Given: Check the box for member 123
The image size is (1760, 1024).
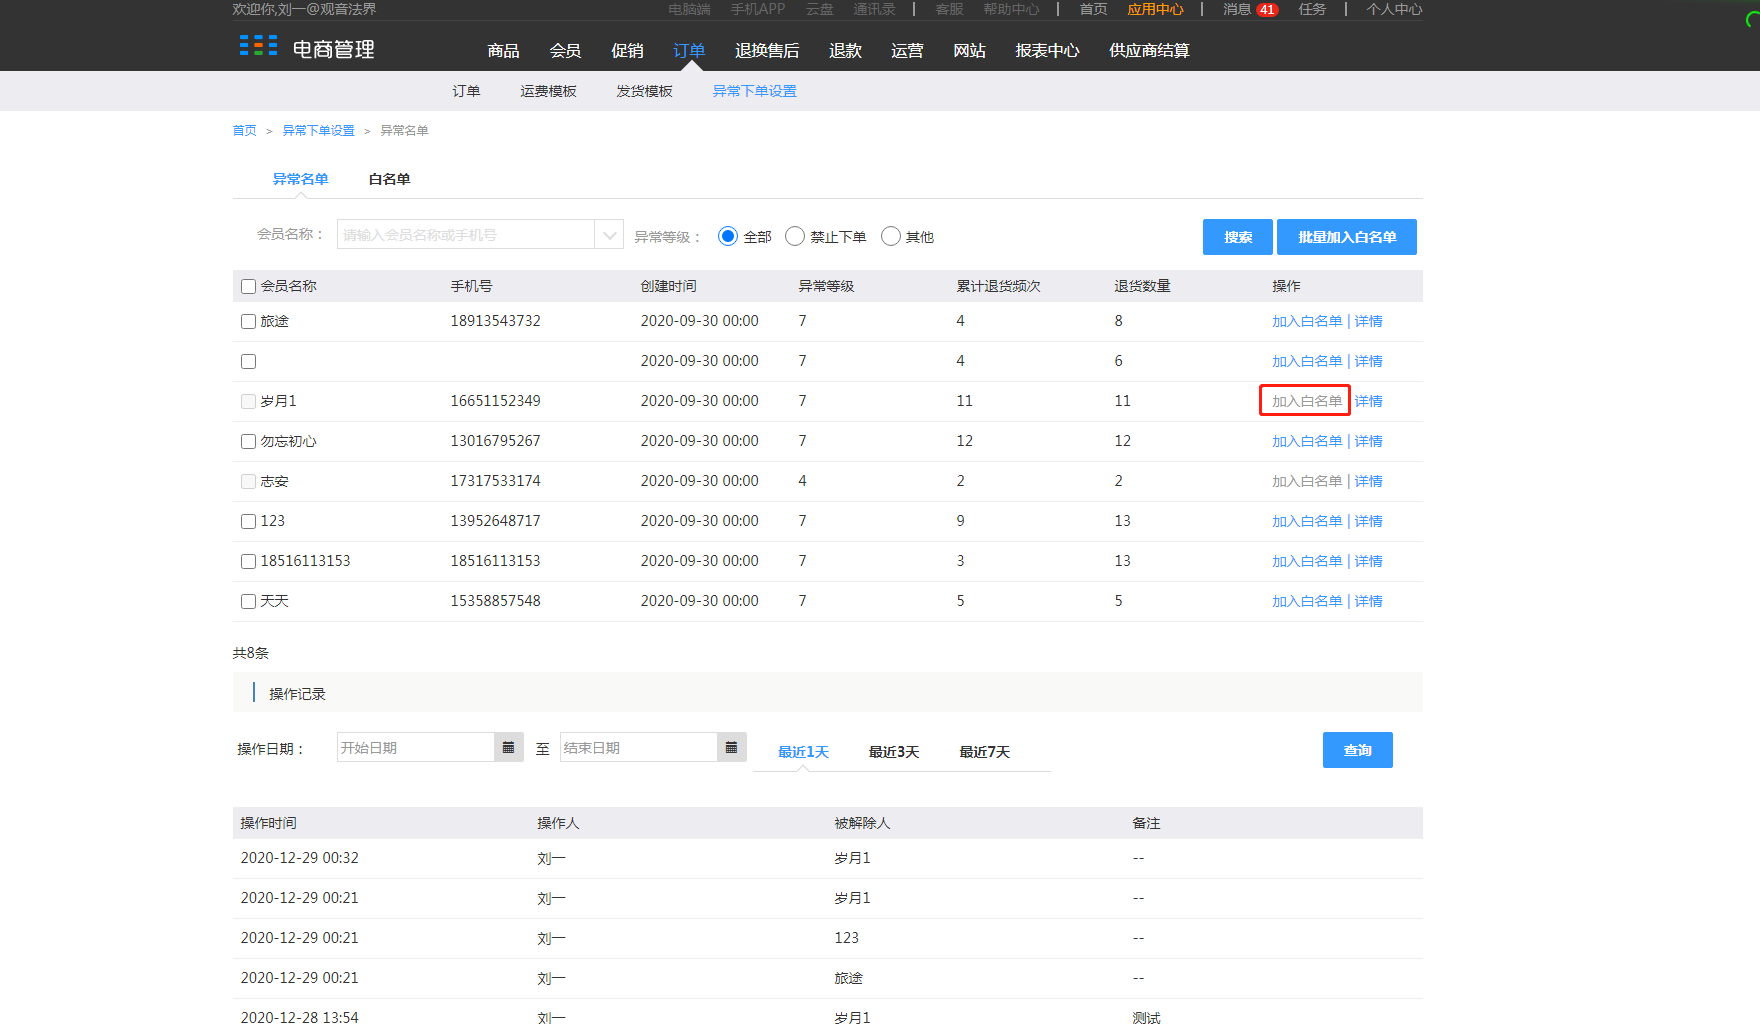Looking at the screenshot, I should tap(248, 522).
